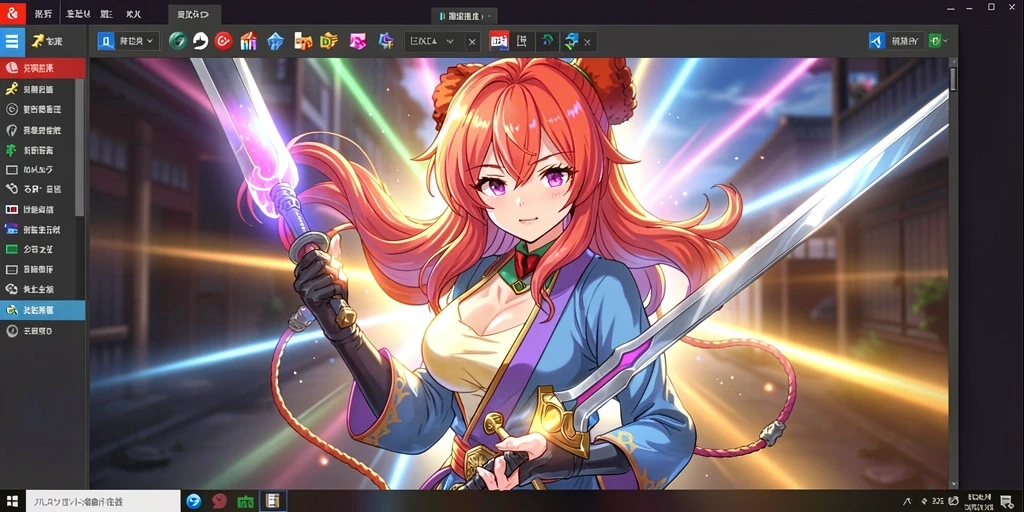Click the red circular toolbar icon
1024x512 pixels.
[223, 41]
